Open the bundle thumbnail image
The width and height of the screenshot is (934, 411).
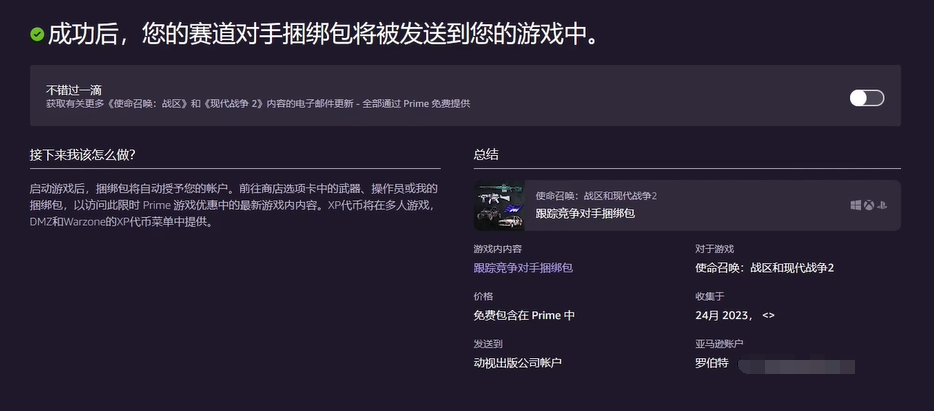(x=499, y=206)
